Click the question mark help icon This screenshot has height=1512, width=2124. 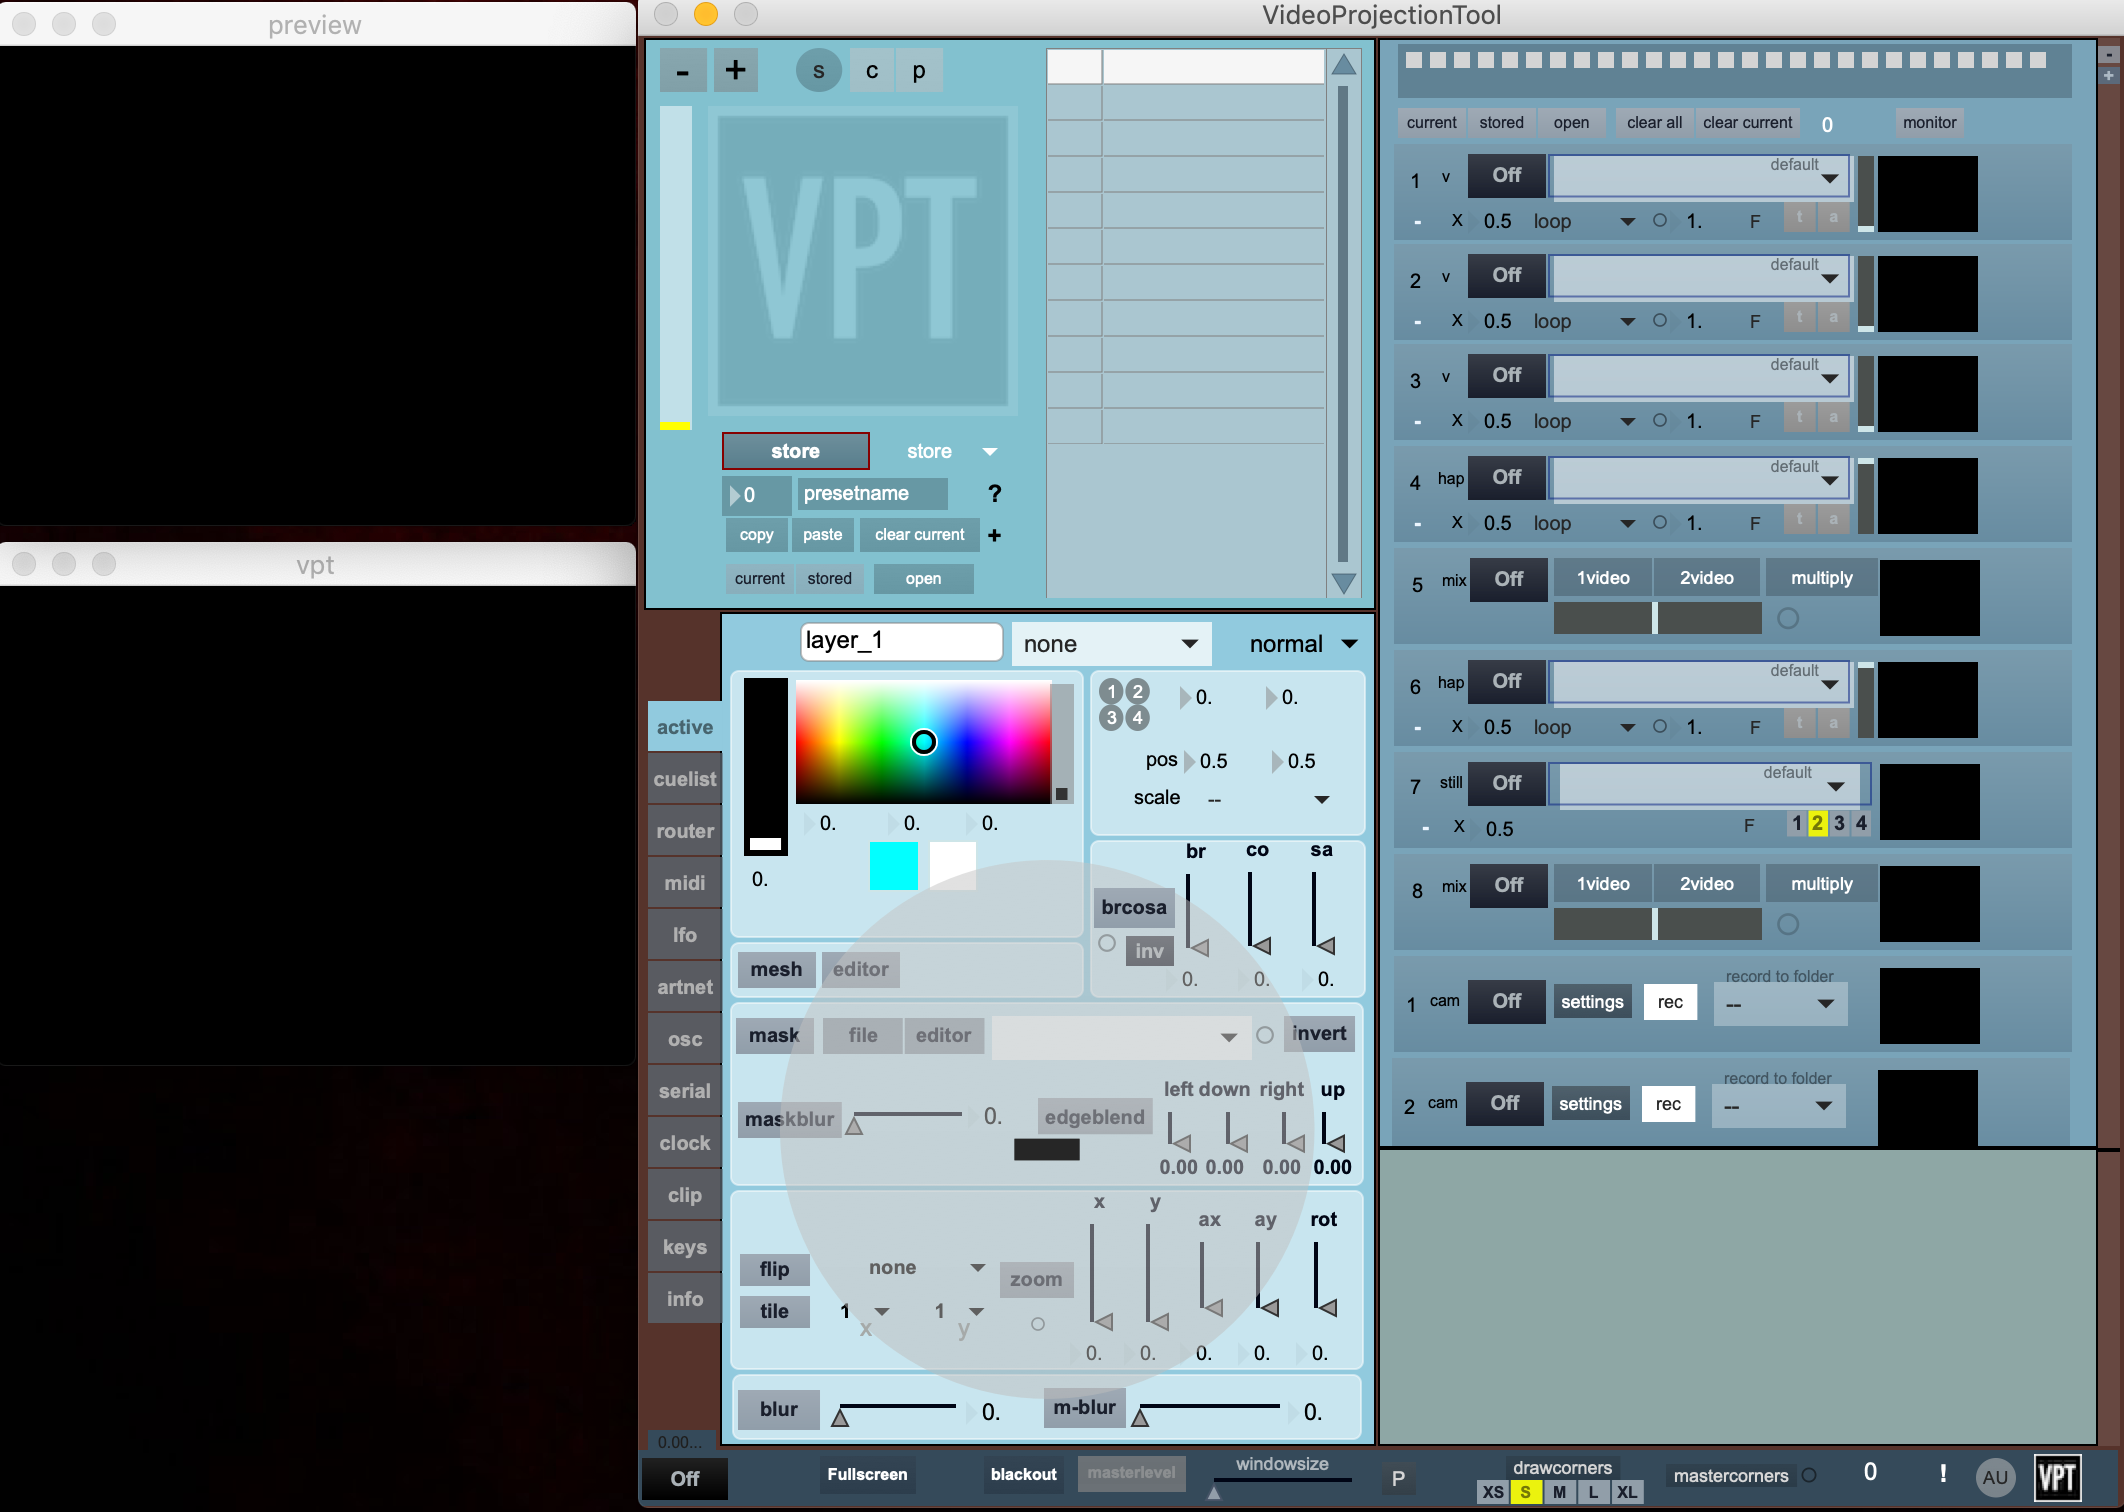[x=994, y=493]
